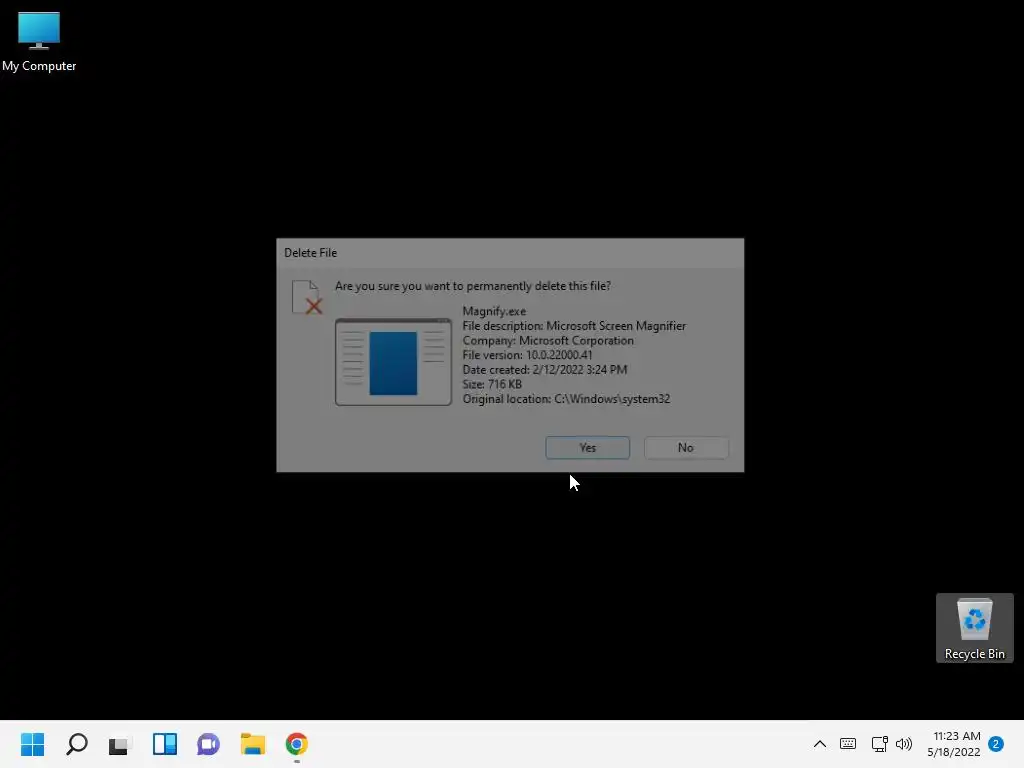The height and width of the screenshot is (768, 1024).
Task: Select the Recycle Bin desktop icon
Action: tap(974, 628)
